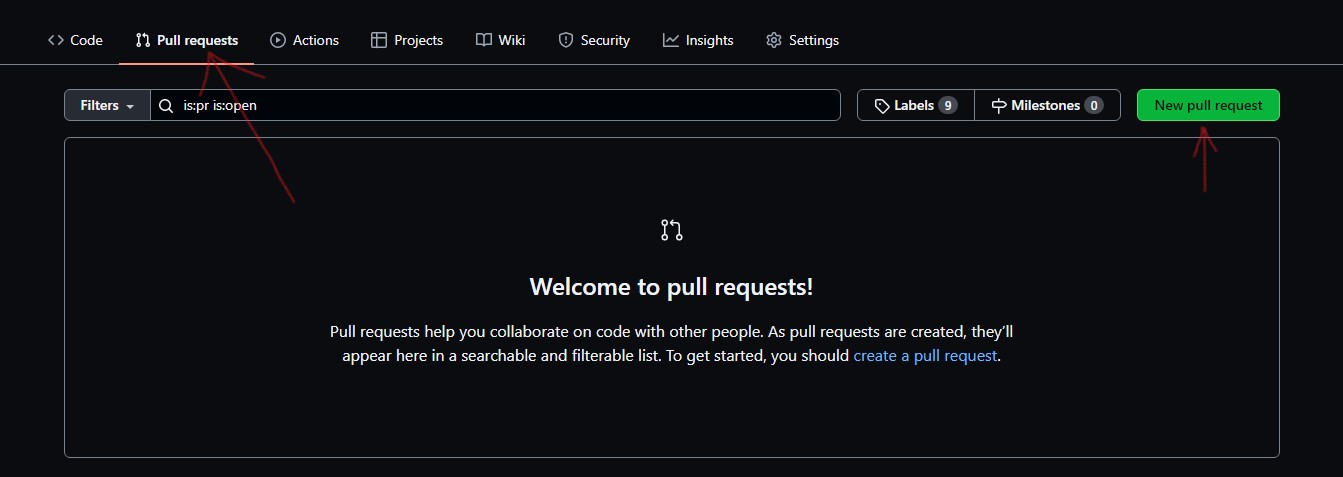Open the Projects tab
The height and width of the screenshot is (477, 1343).
tap(407, 40)
